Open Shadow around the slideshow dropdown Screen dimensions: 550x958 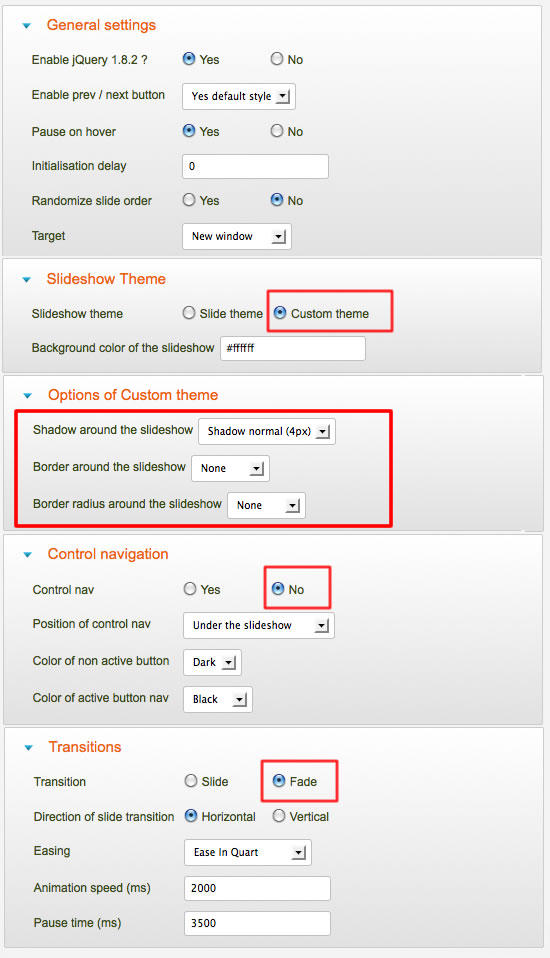[x=267, y=431]
